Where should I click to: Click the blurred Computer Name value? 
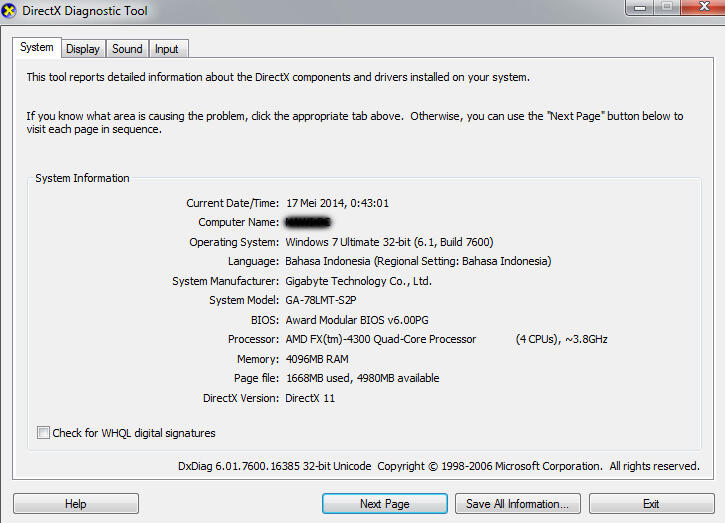click(x=308, y=222)
